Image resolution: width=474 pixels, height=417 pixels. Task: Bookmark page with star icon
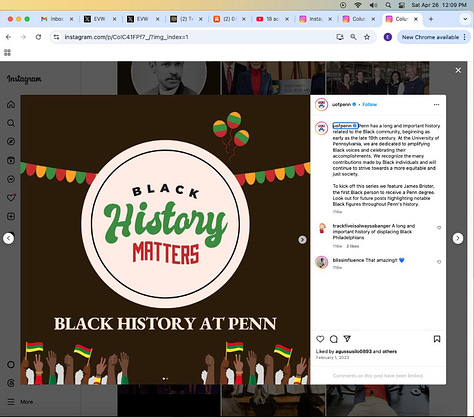pos(367,37)
